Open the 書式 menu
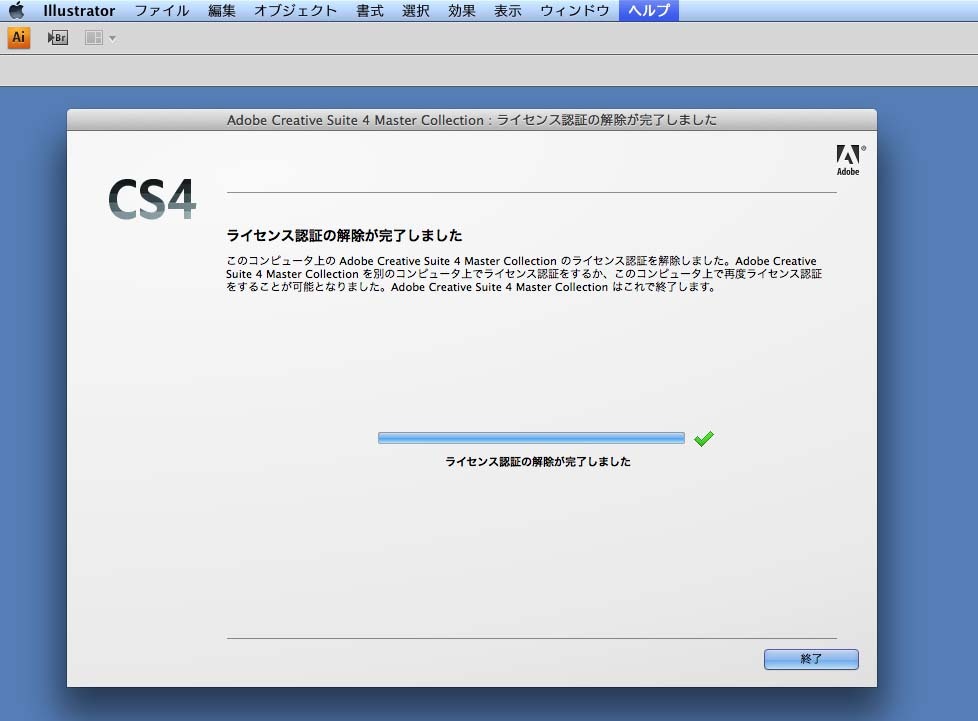The image size is (978, 721). (x=369, y=11)
